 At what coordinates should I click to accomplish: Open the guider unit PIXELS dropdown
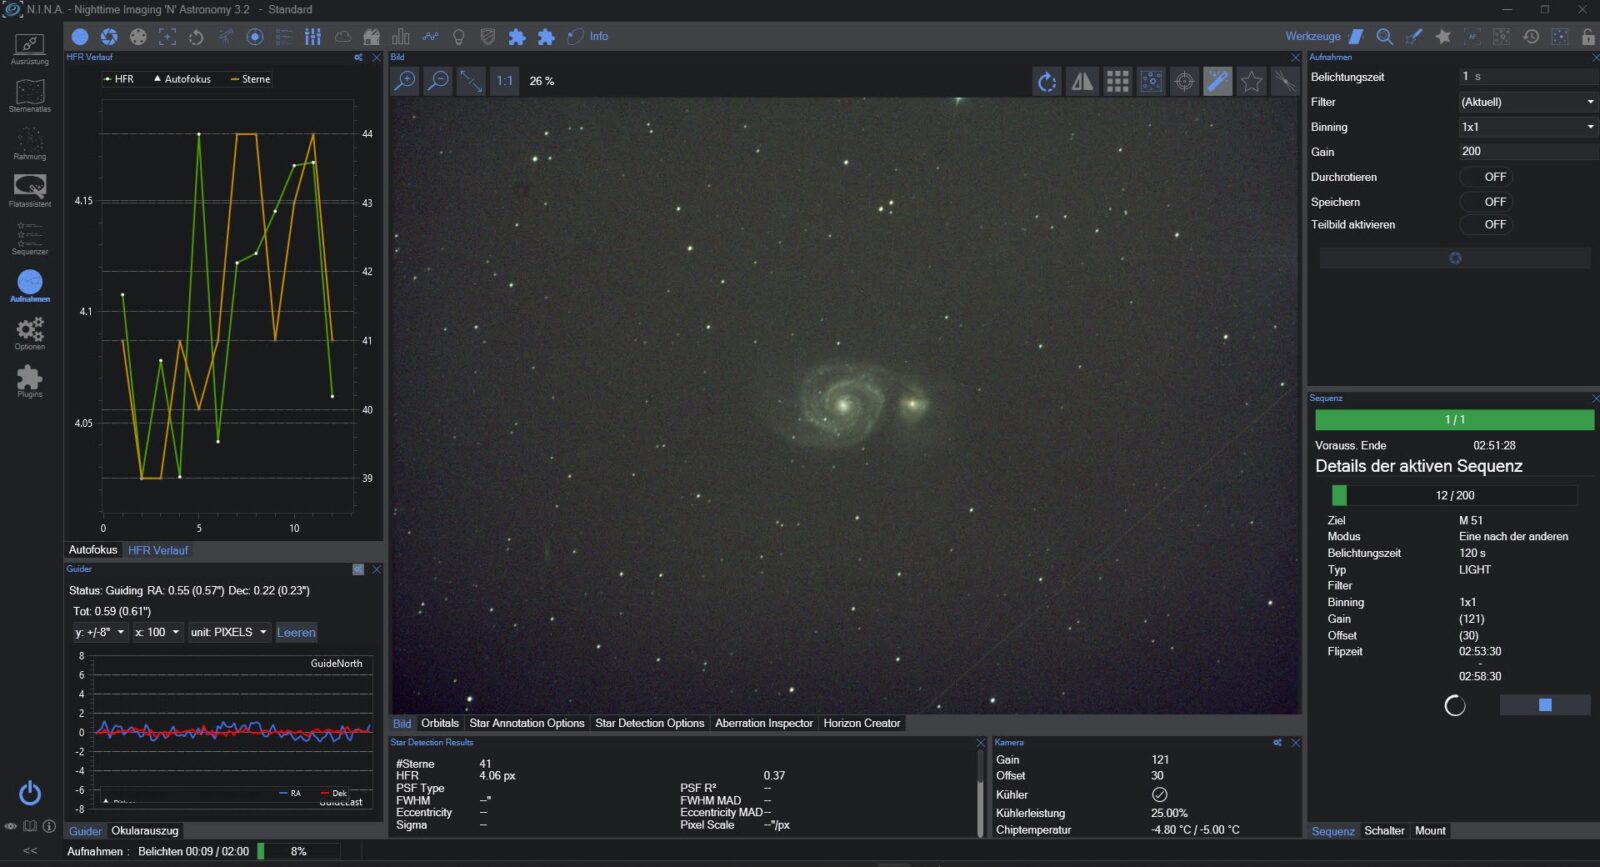(x=229, y=632)
